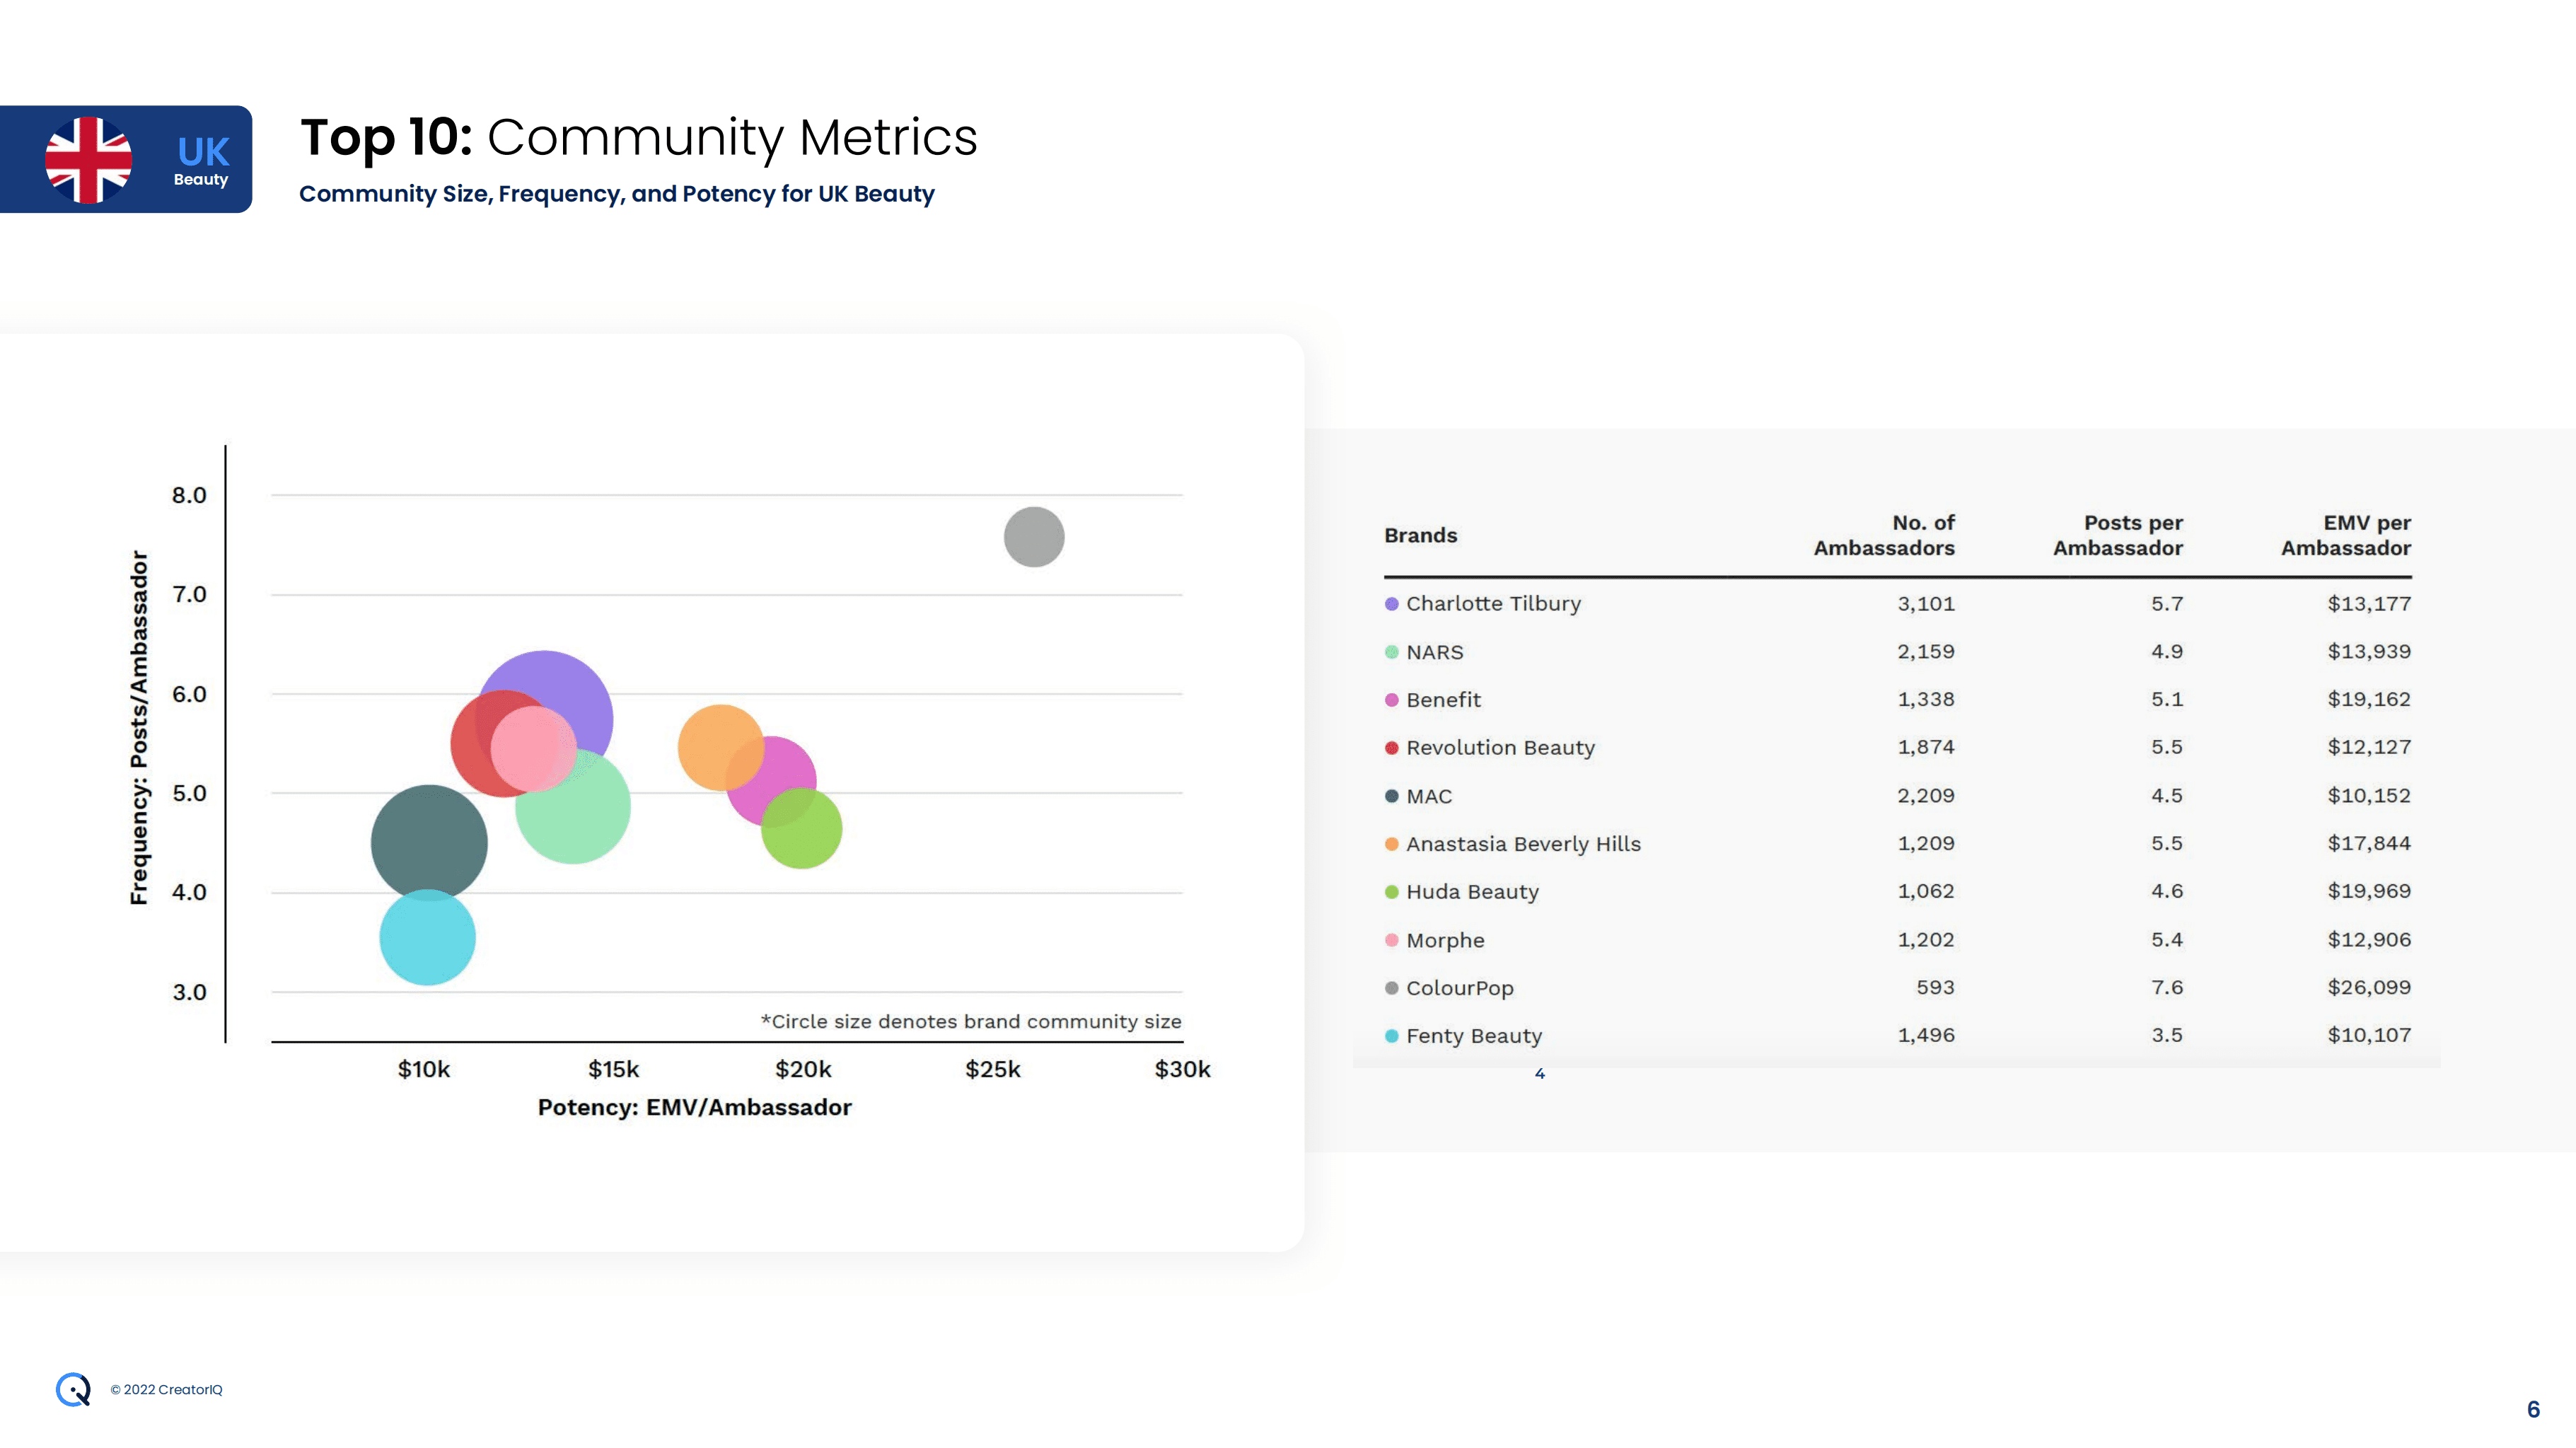The width and height of the screenshot is (2576, 1448).
Task: Click the red dot beside Revolution Beauty
Action: click(x=1391, y=748)
